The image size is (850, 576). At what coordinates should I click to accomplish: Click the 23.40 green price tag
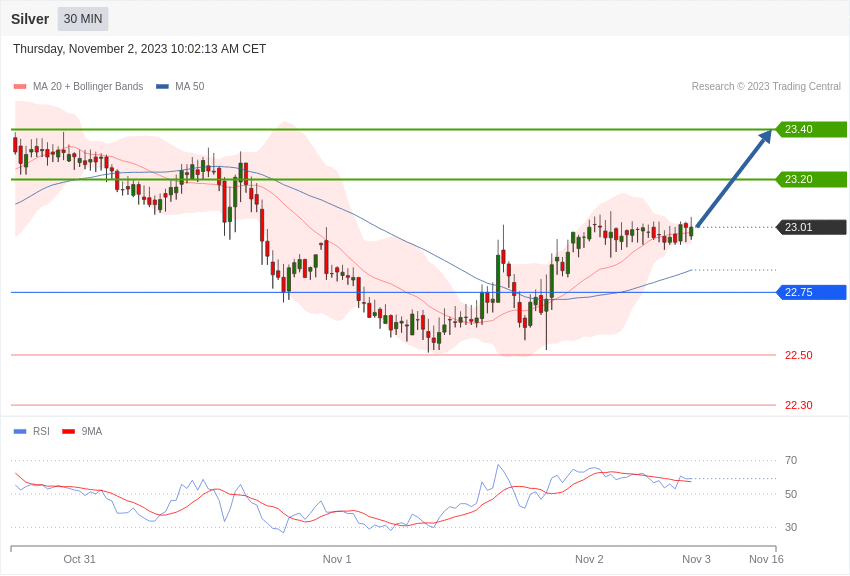tap(811, 130)
